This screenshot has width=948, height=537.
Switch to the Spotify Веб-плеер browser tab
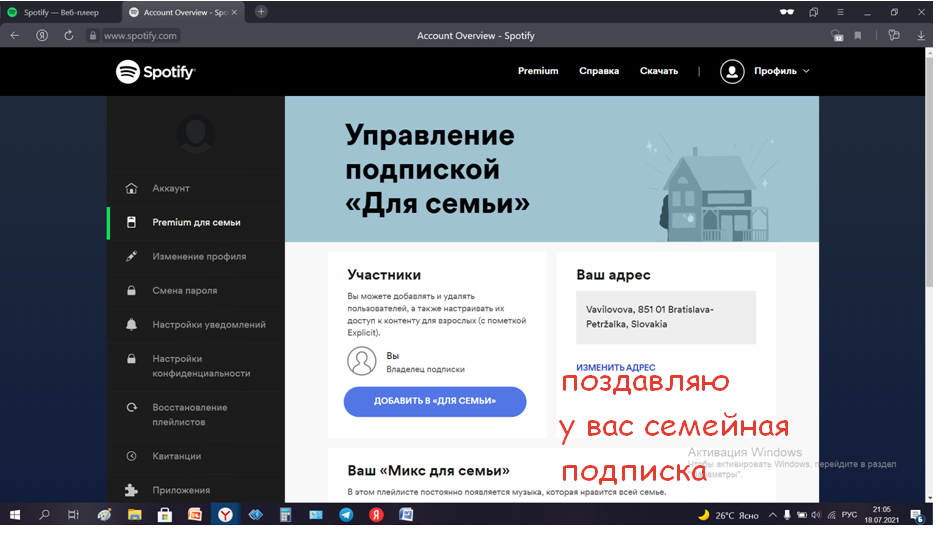60,12
